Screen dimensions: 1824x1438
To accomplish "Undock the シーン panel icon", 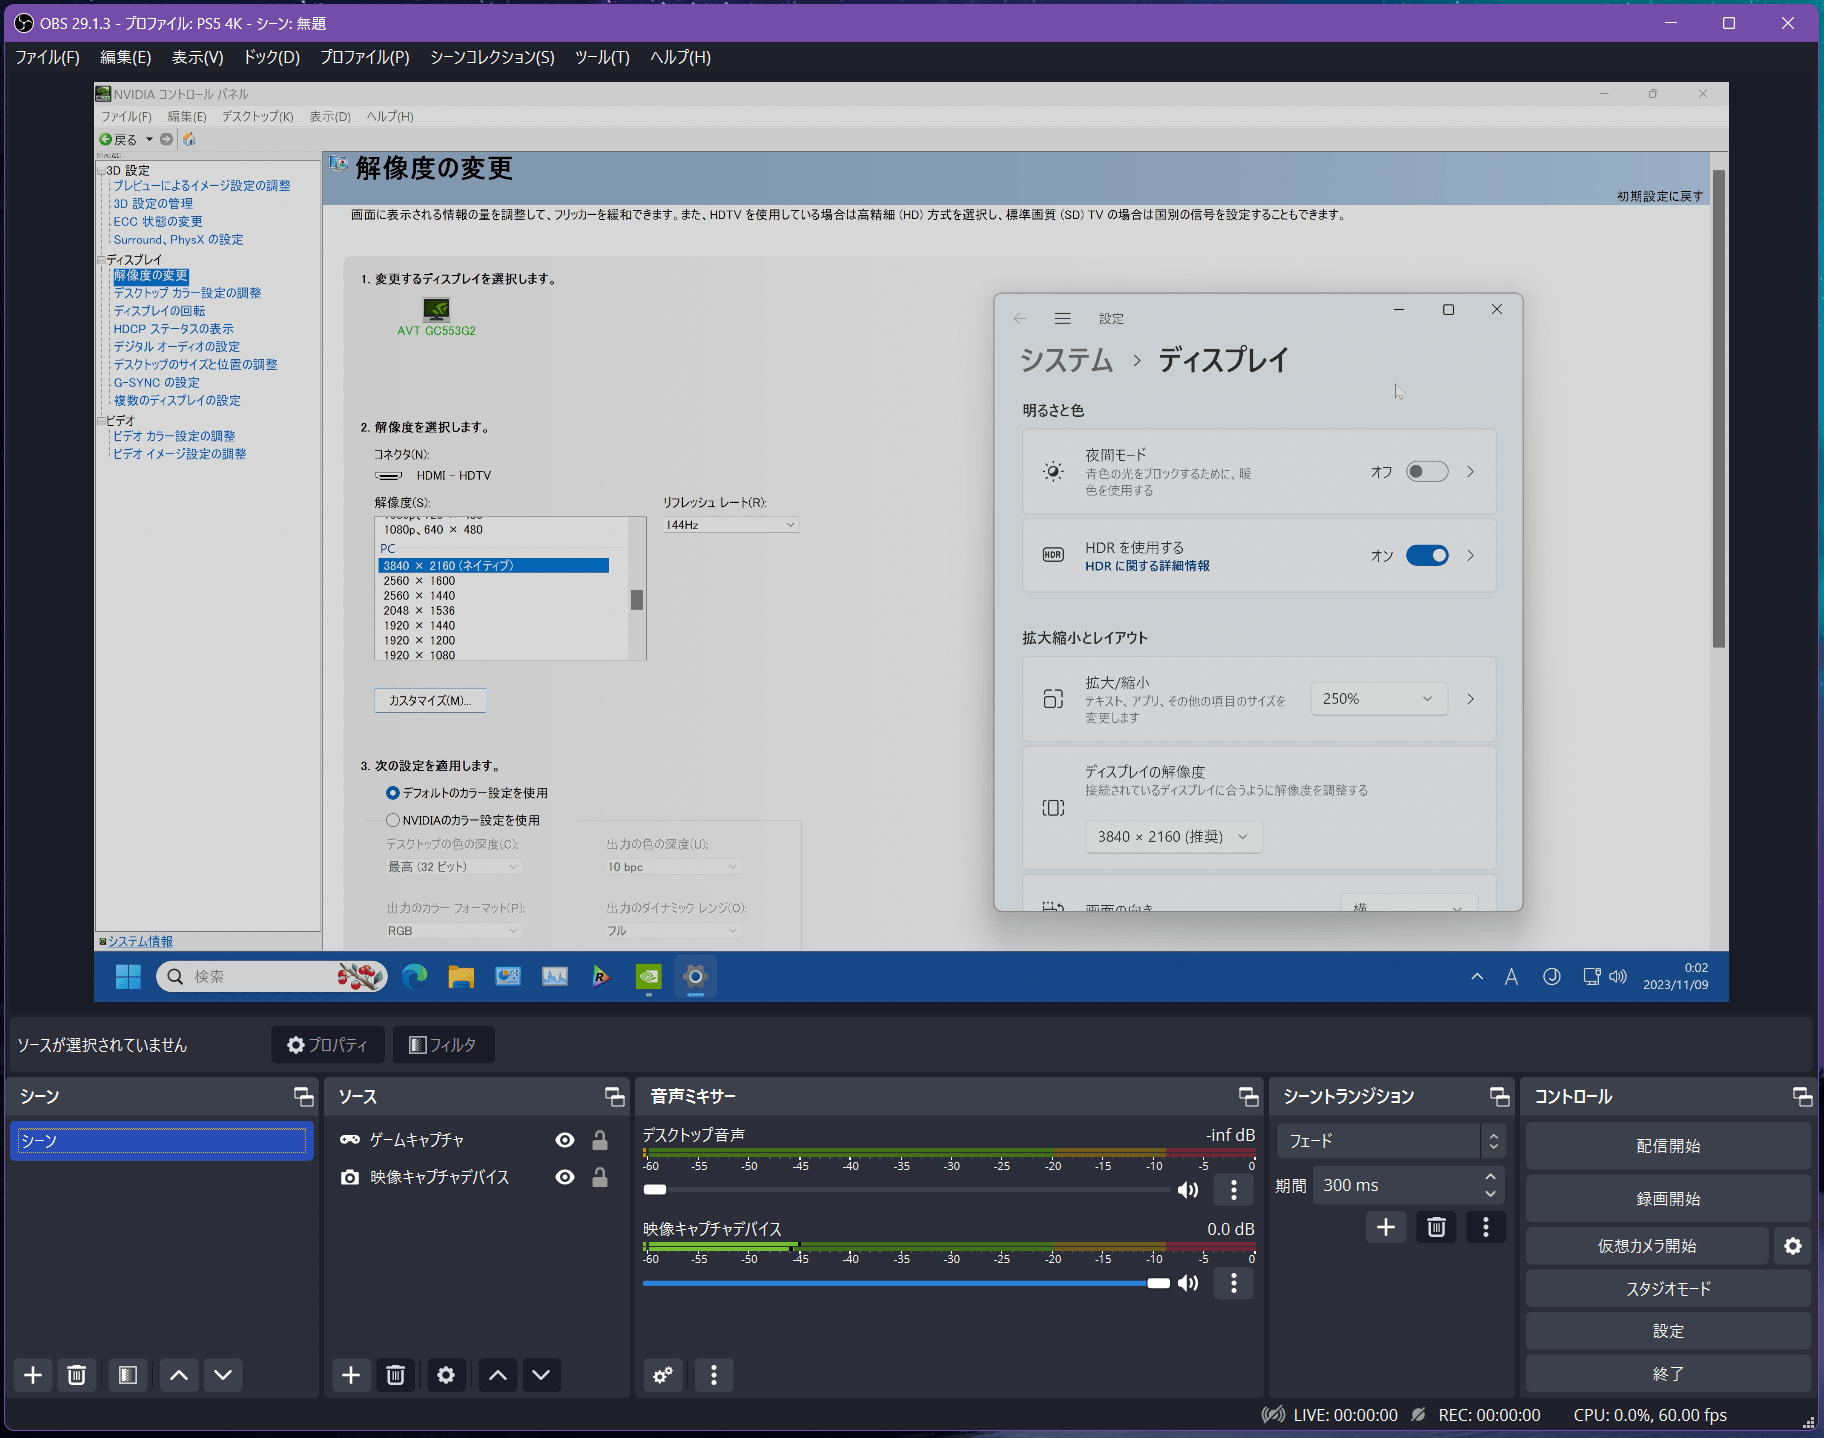I will [x=303, y=1097].
